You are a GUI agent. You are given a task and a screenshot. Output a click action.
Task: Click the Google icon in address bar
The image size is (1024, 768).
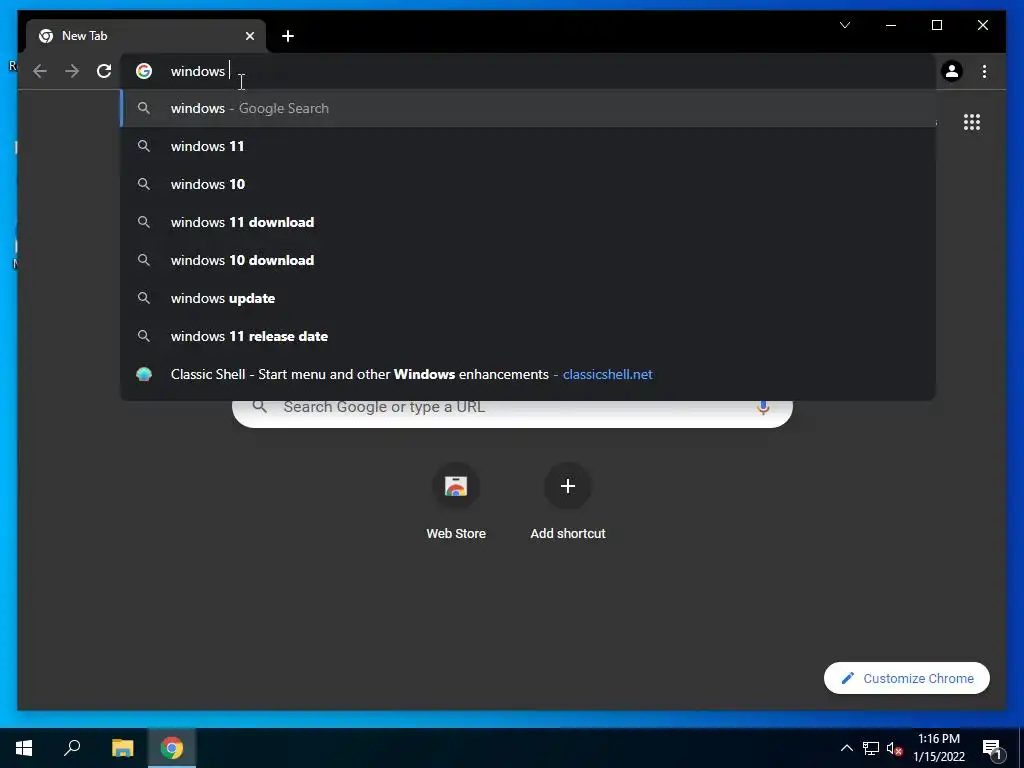(144, 71)
